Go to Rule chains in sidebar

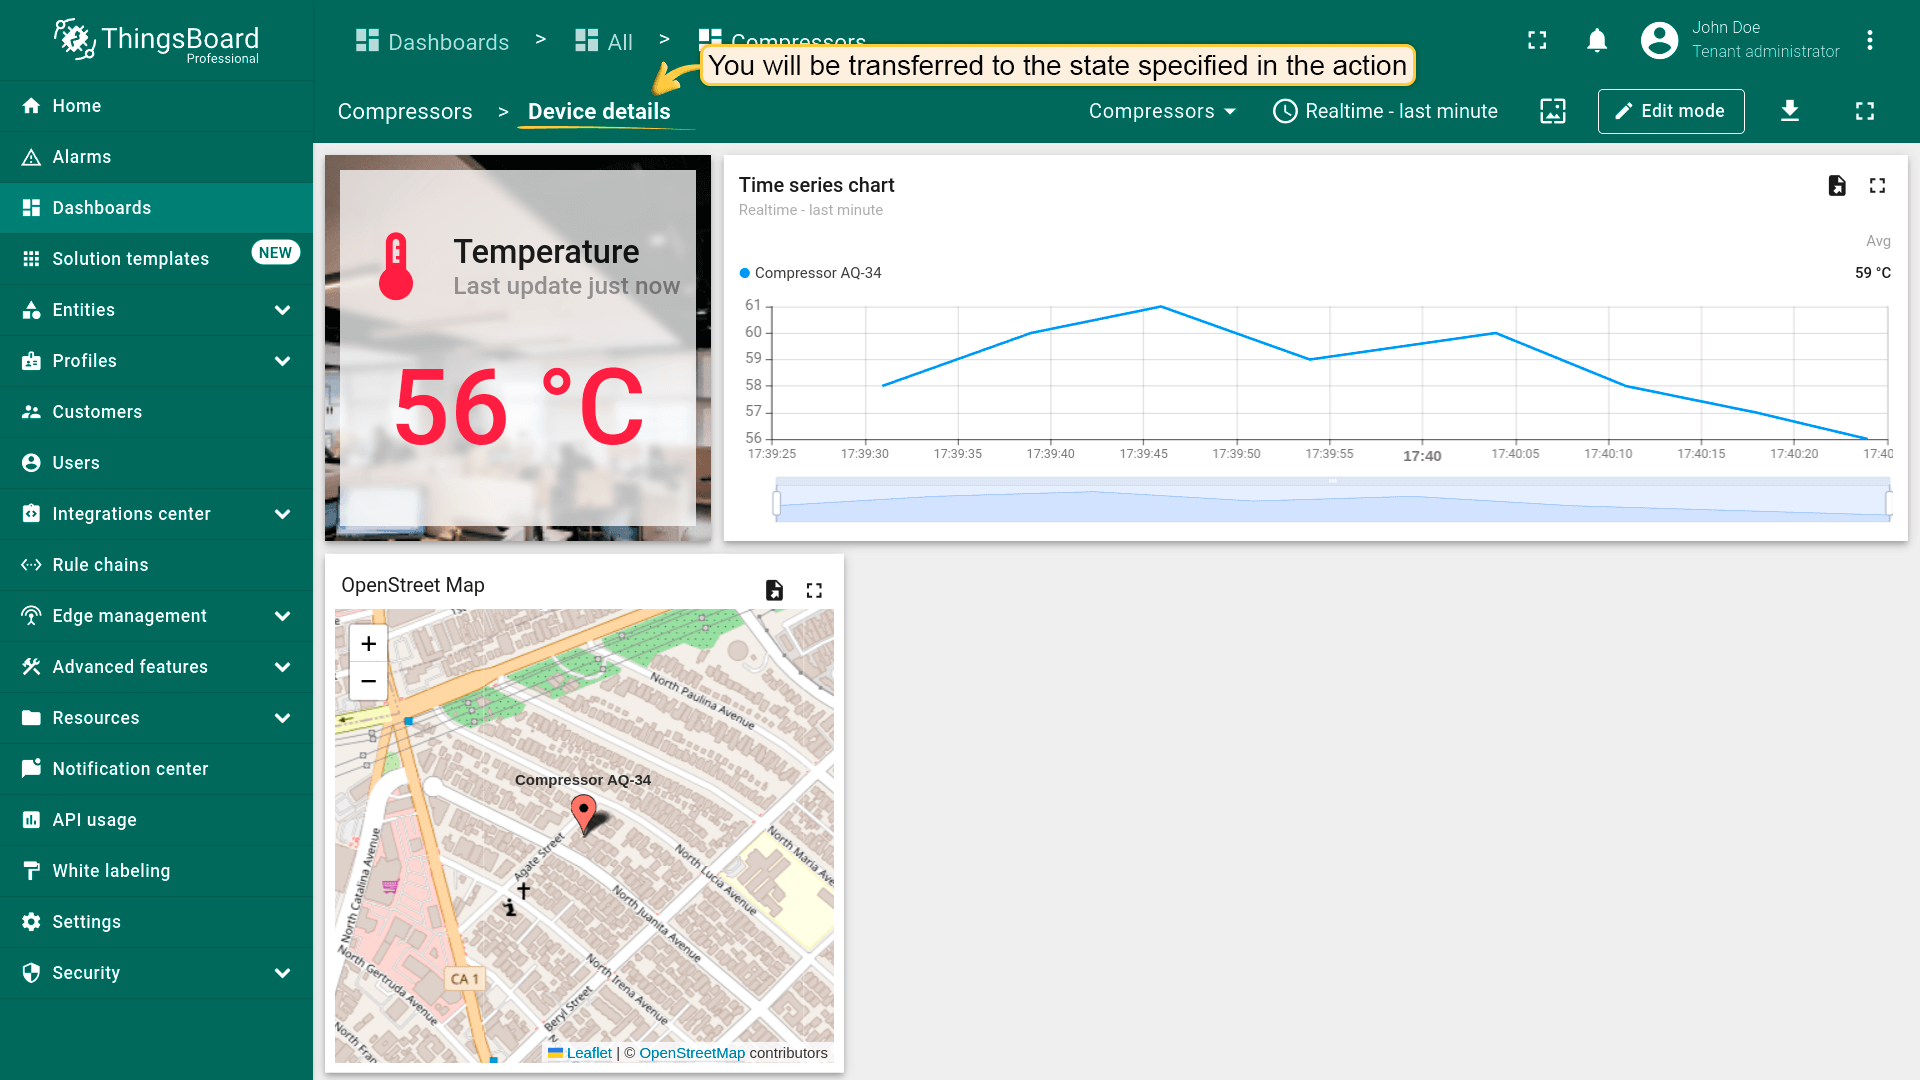click(x=100, y=565)
